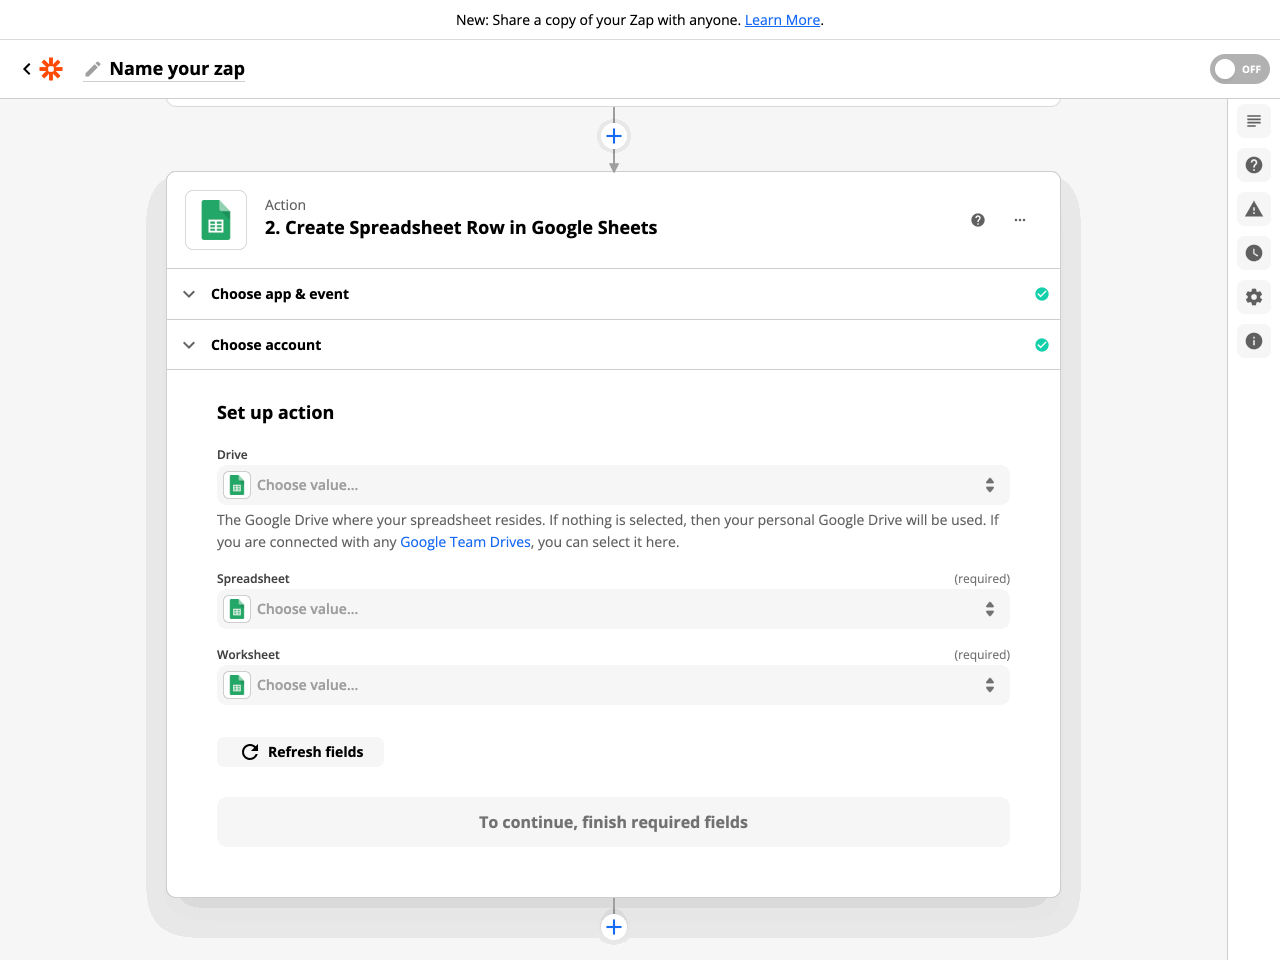Click the help icon in action header

point(978,220)
